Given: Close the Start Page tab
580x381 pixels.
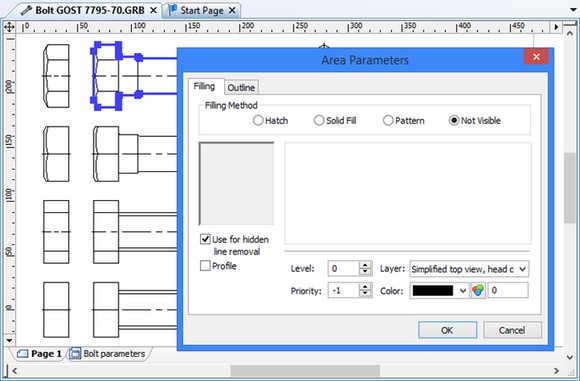Looking at the screenshot, I should click(x=232, y=11).
